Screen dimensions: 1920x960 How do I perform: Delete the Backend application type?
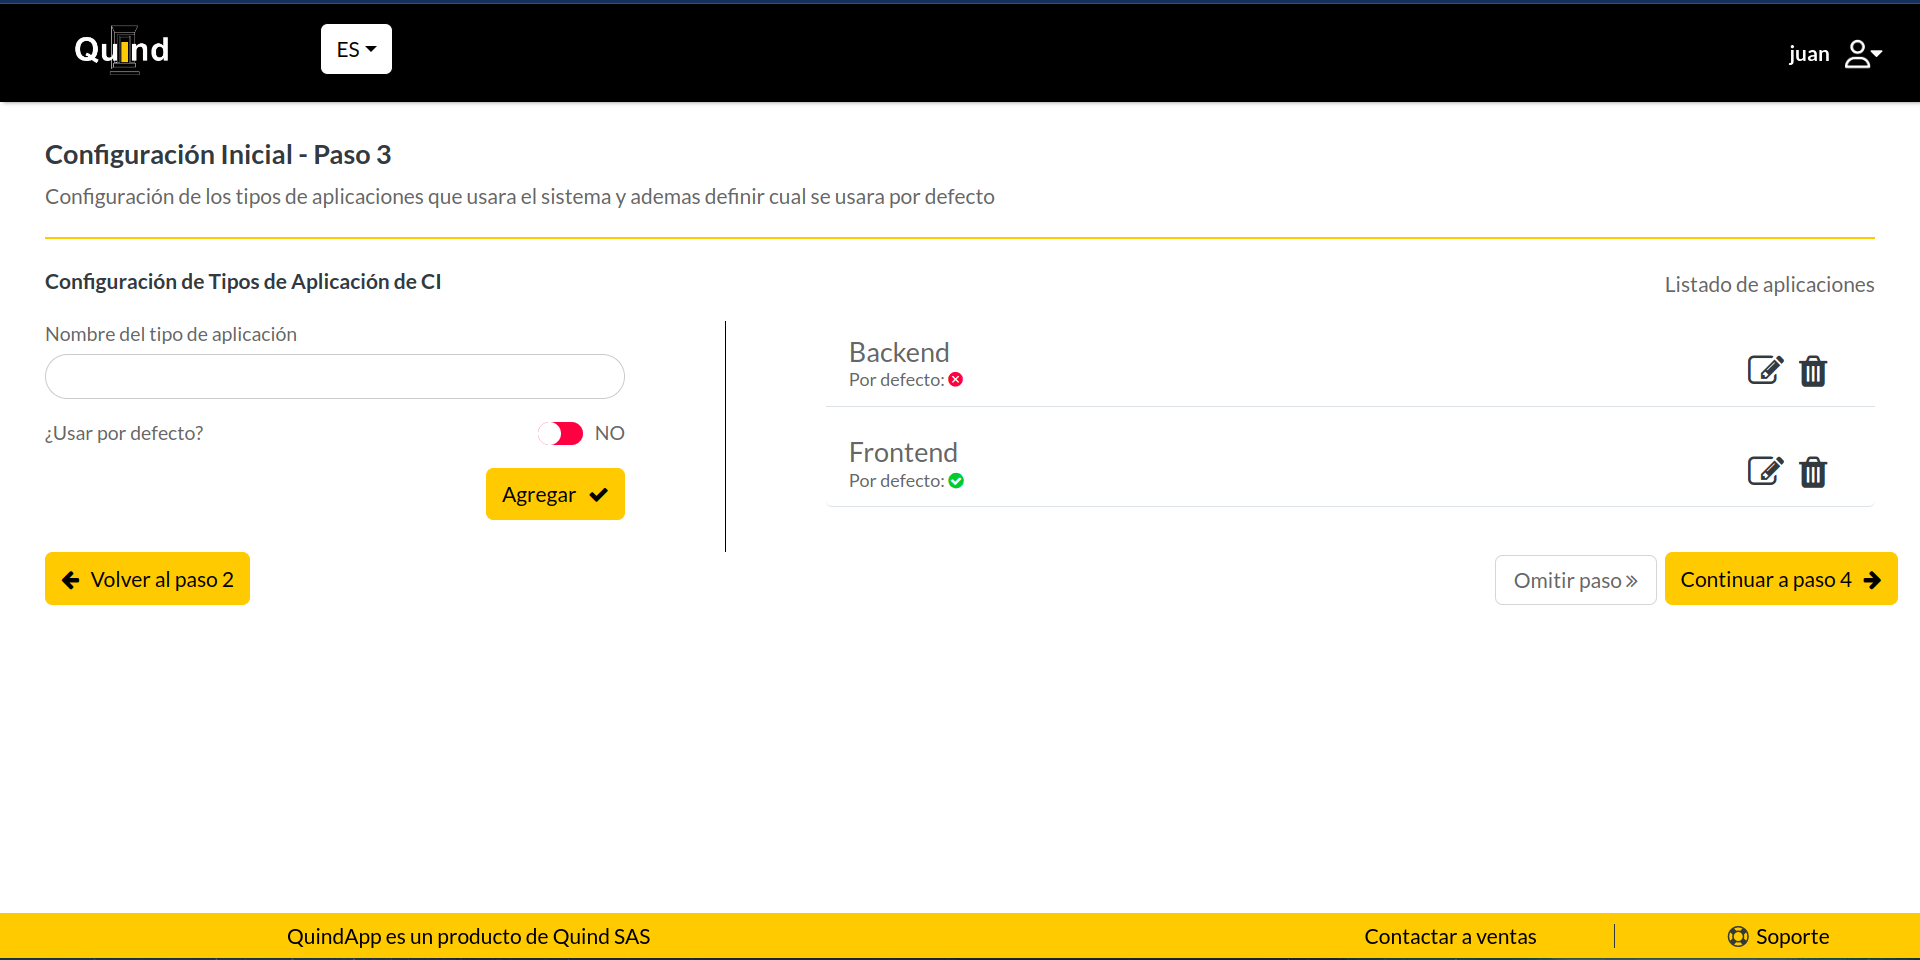point(1813,371)
